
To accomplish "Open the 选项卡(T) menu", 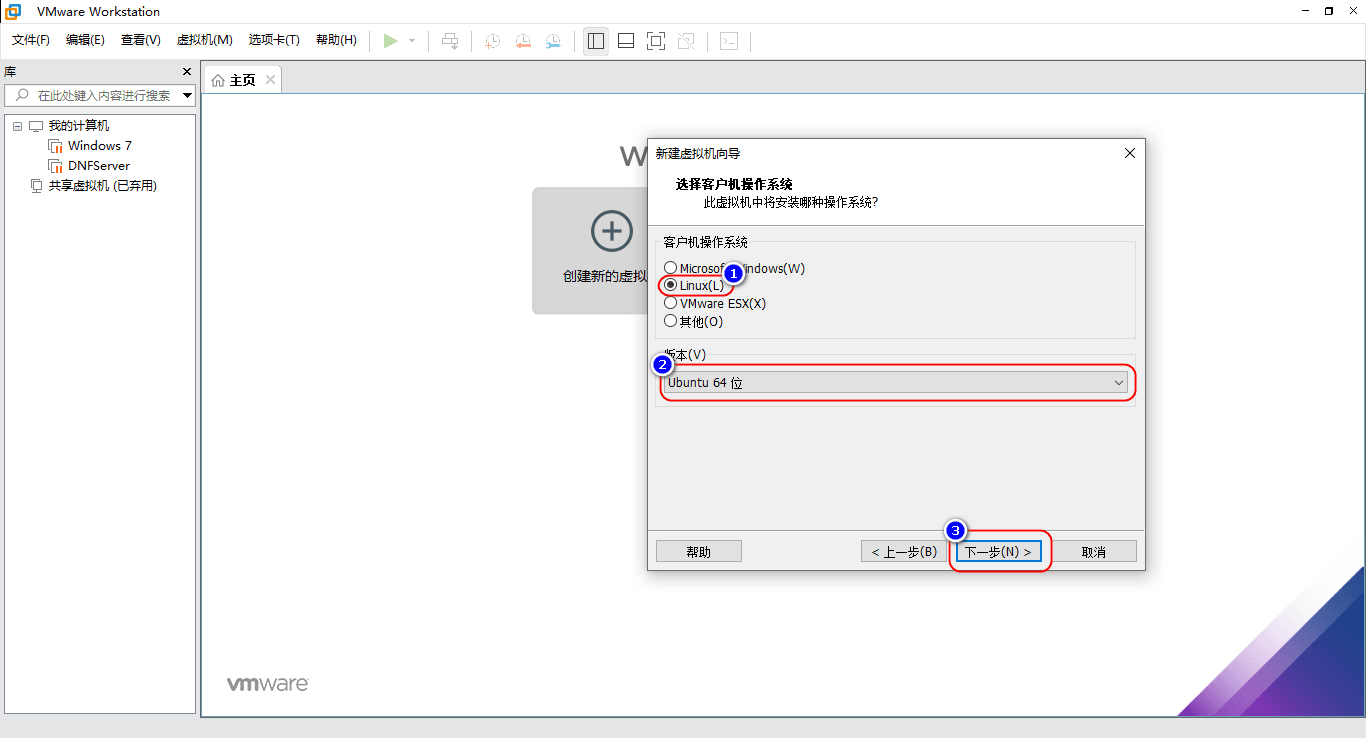I will [x=274, y=40].
